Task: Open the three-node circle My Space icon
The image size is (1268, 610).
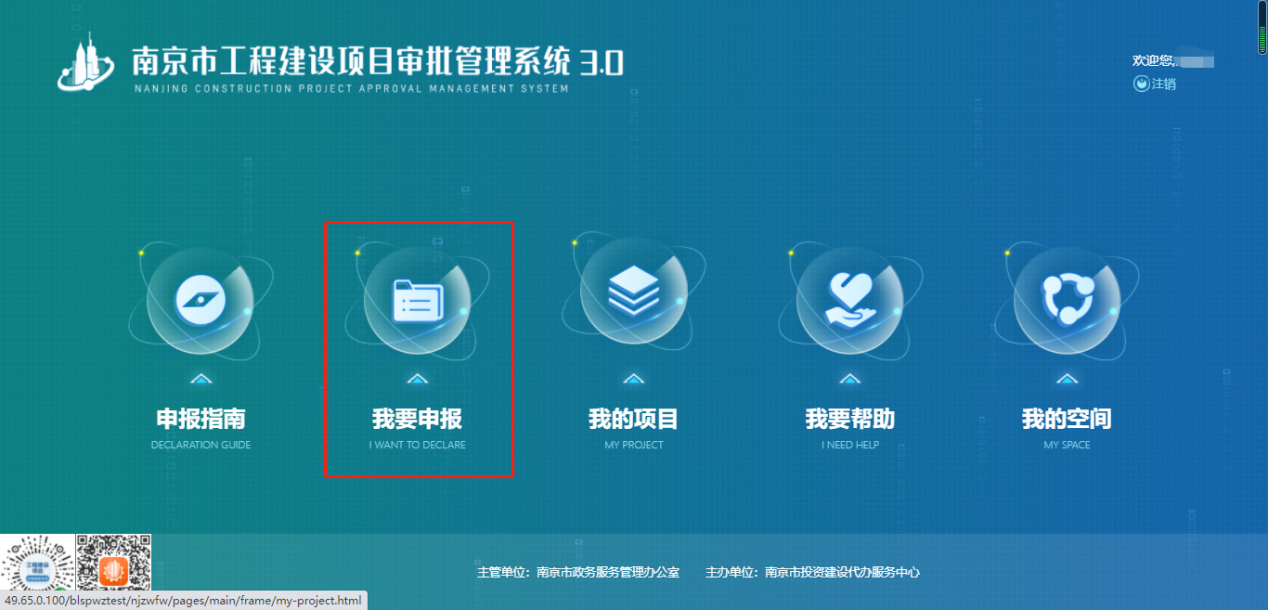Action: (x=1067, y=298)
